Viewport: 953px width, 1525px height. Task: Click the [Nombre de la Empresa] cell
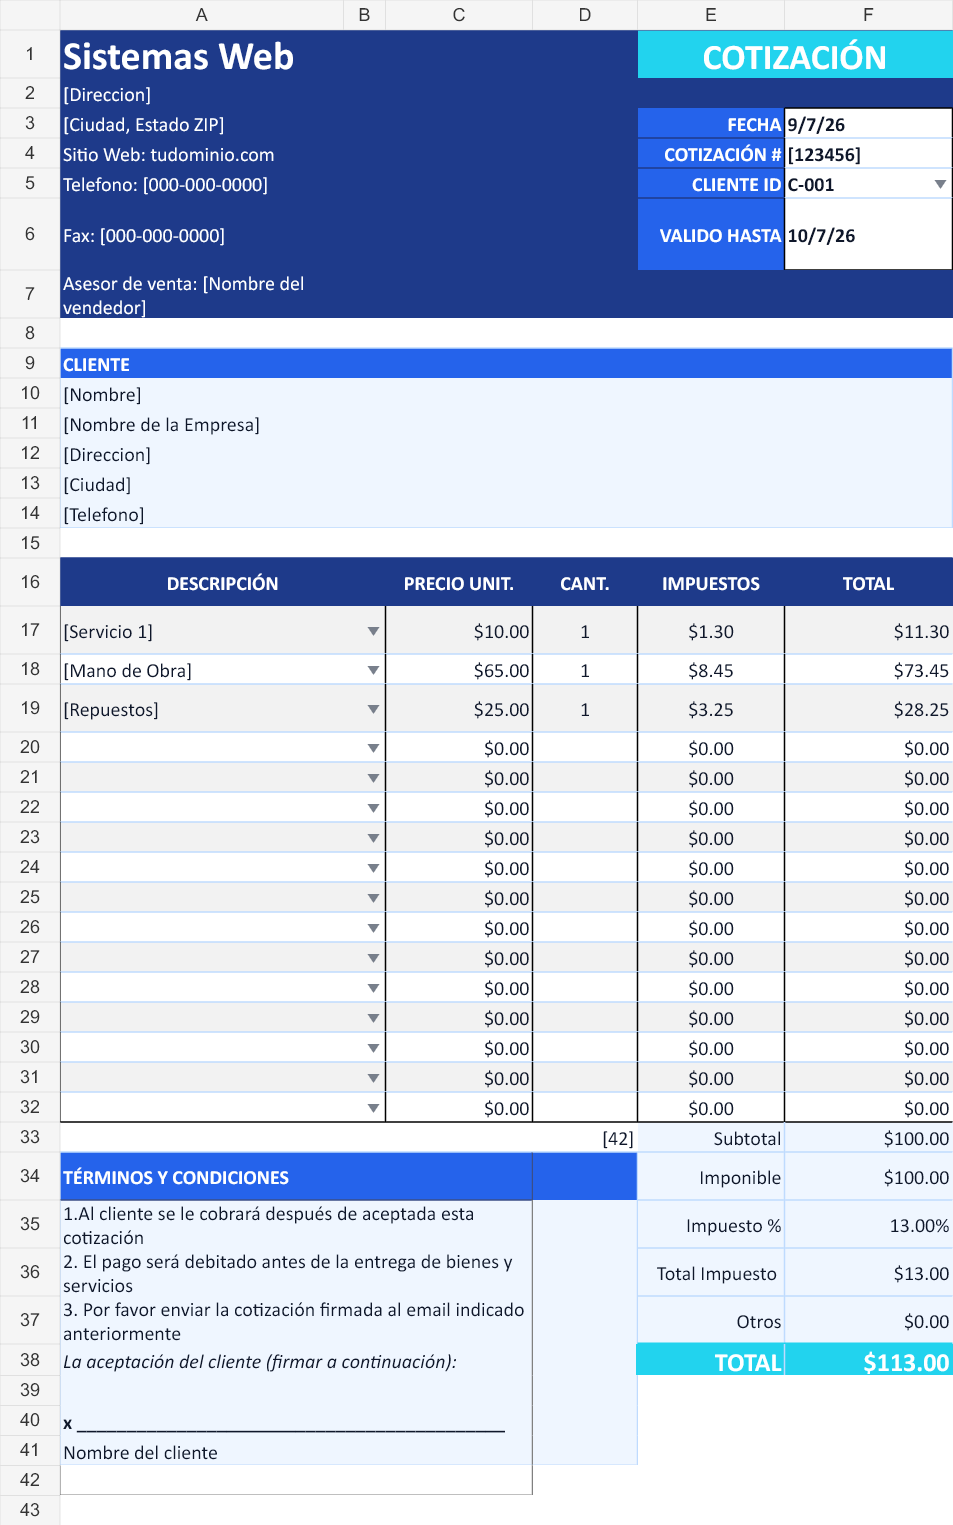506,424
